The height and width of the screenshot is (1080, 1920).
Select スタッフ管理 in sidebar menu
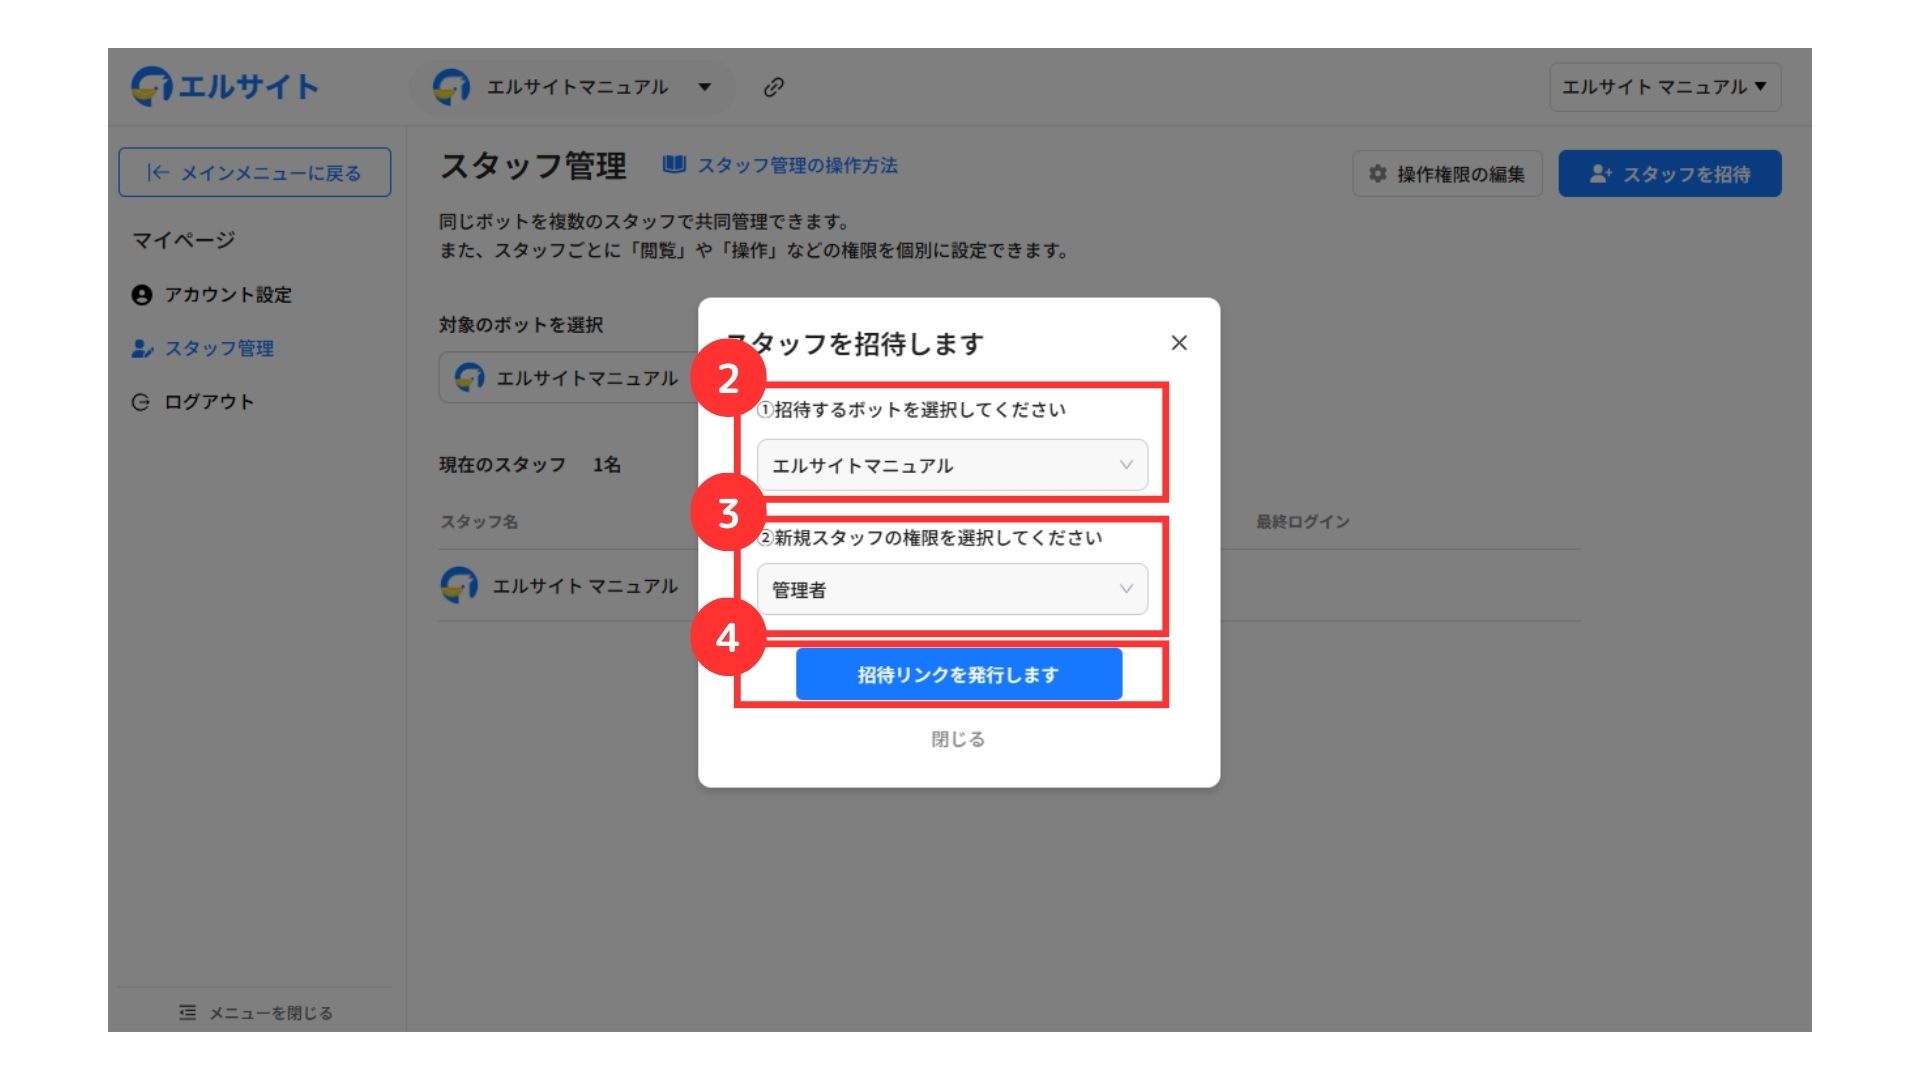coord(218,349)
